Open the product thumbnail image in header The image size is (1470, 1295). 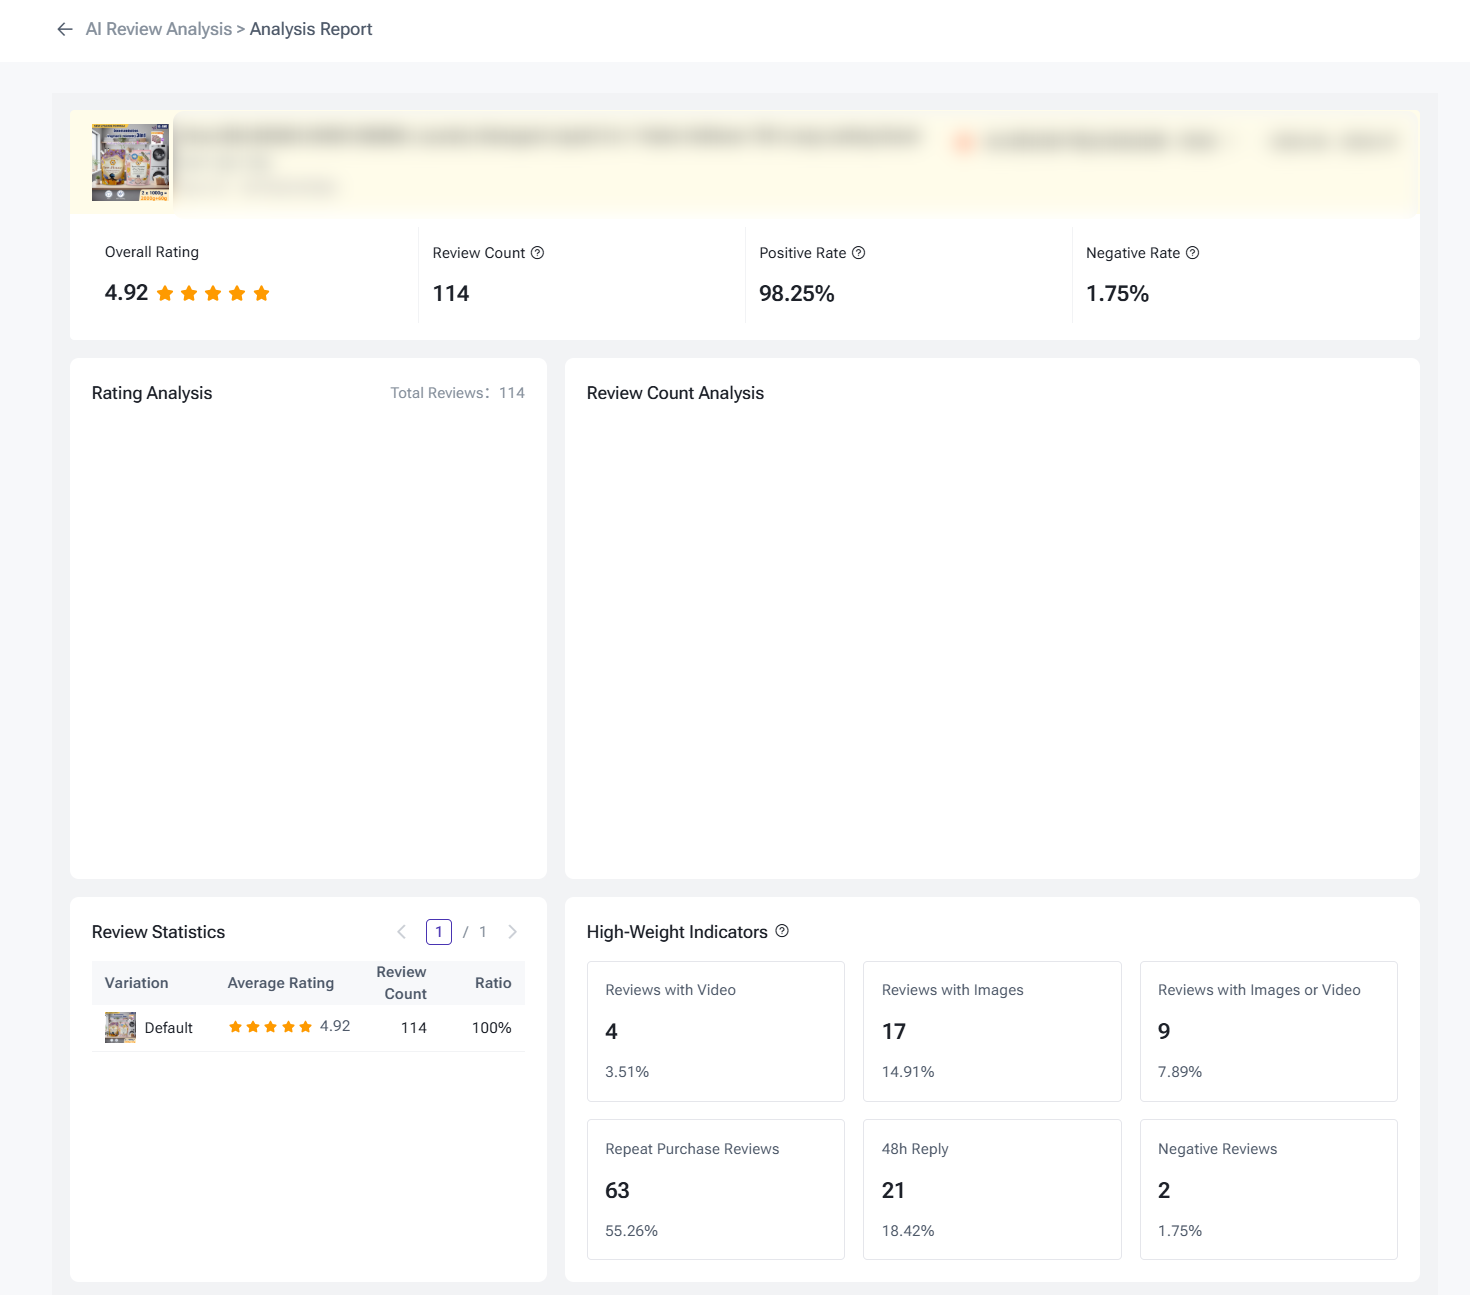click(x=131, y=162)
